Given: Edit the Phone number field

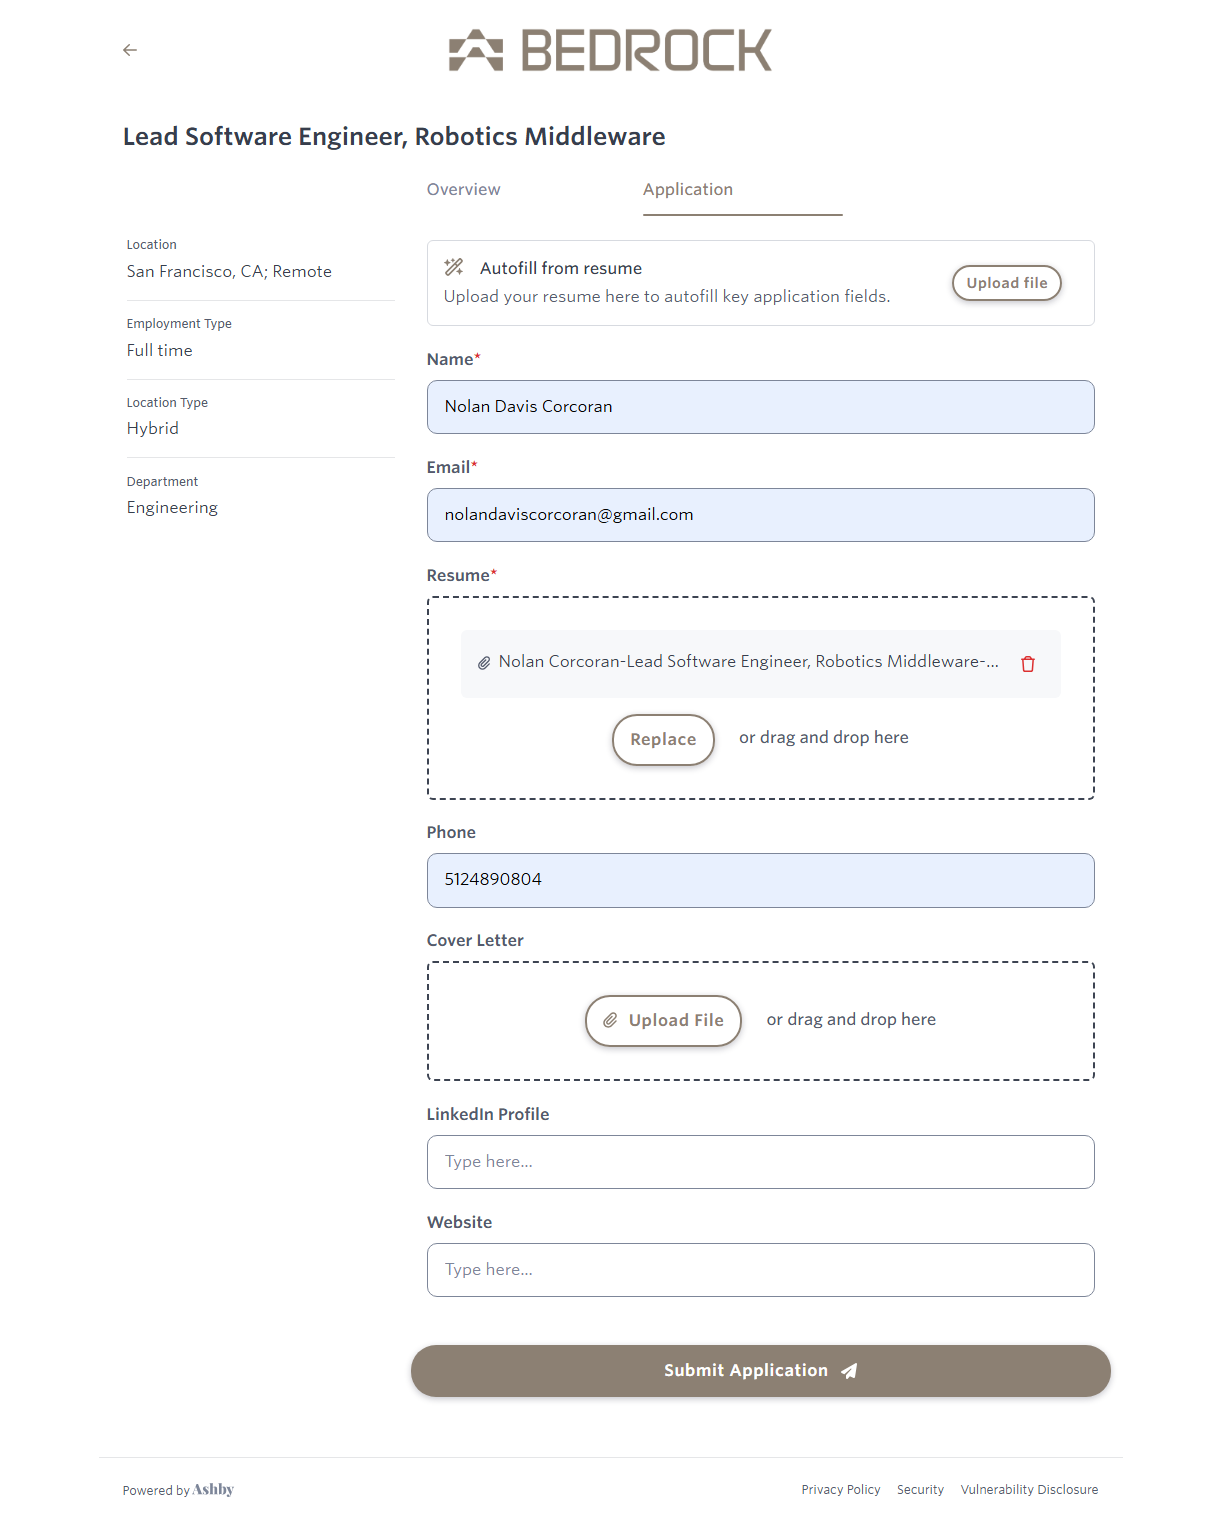Looking at the screenshot, I should coord(760,880).
